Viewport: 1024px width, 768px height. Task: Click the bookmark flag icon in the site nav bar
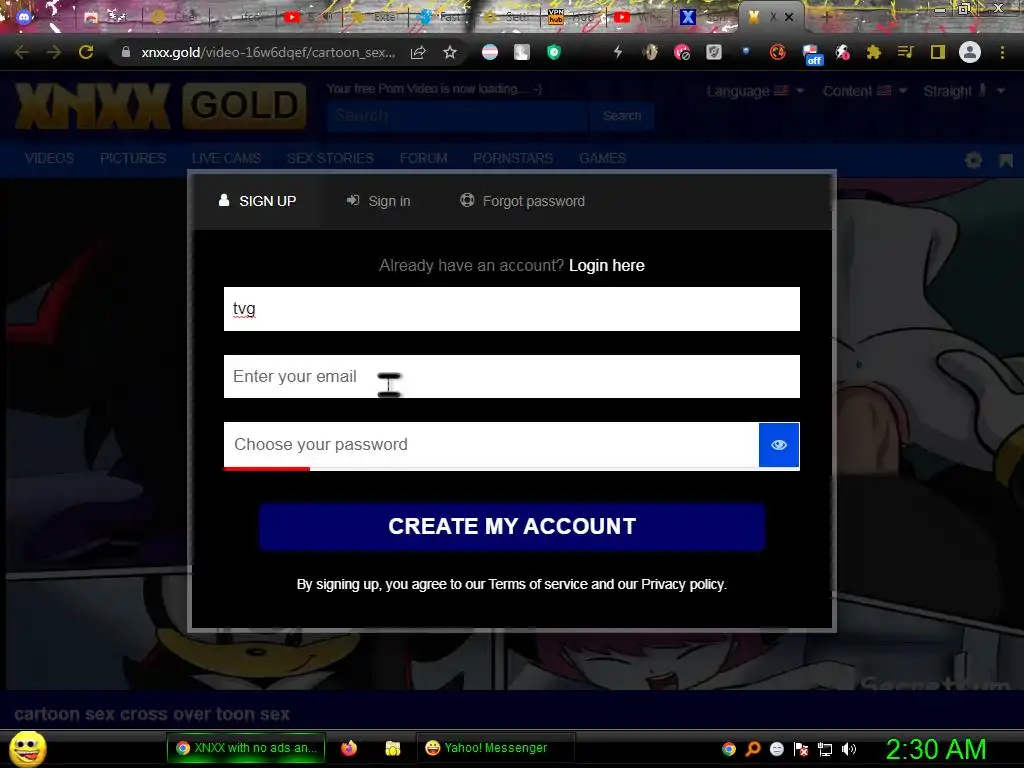tap(1006, 160)
